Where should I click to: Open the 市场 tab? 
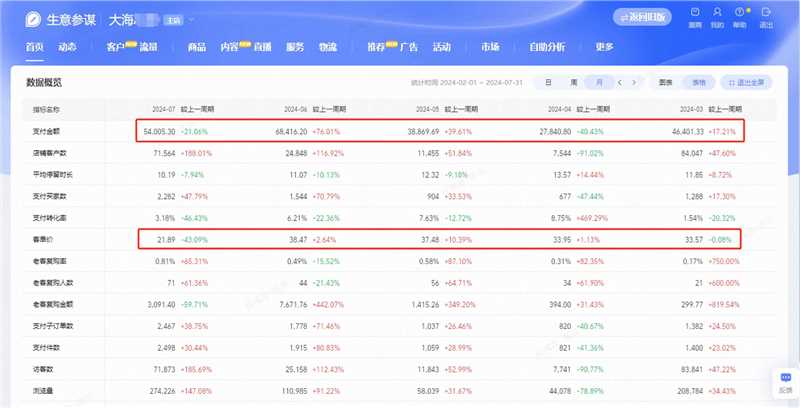tap(490, 47)
